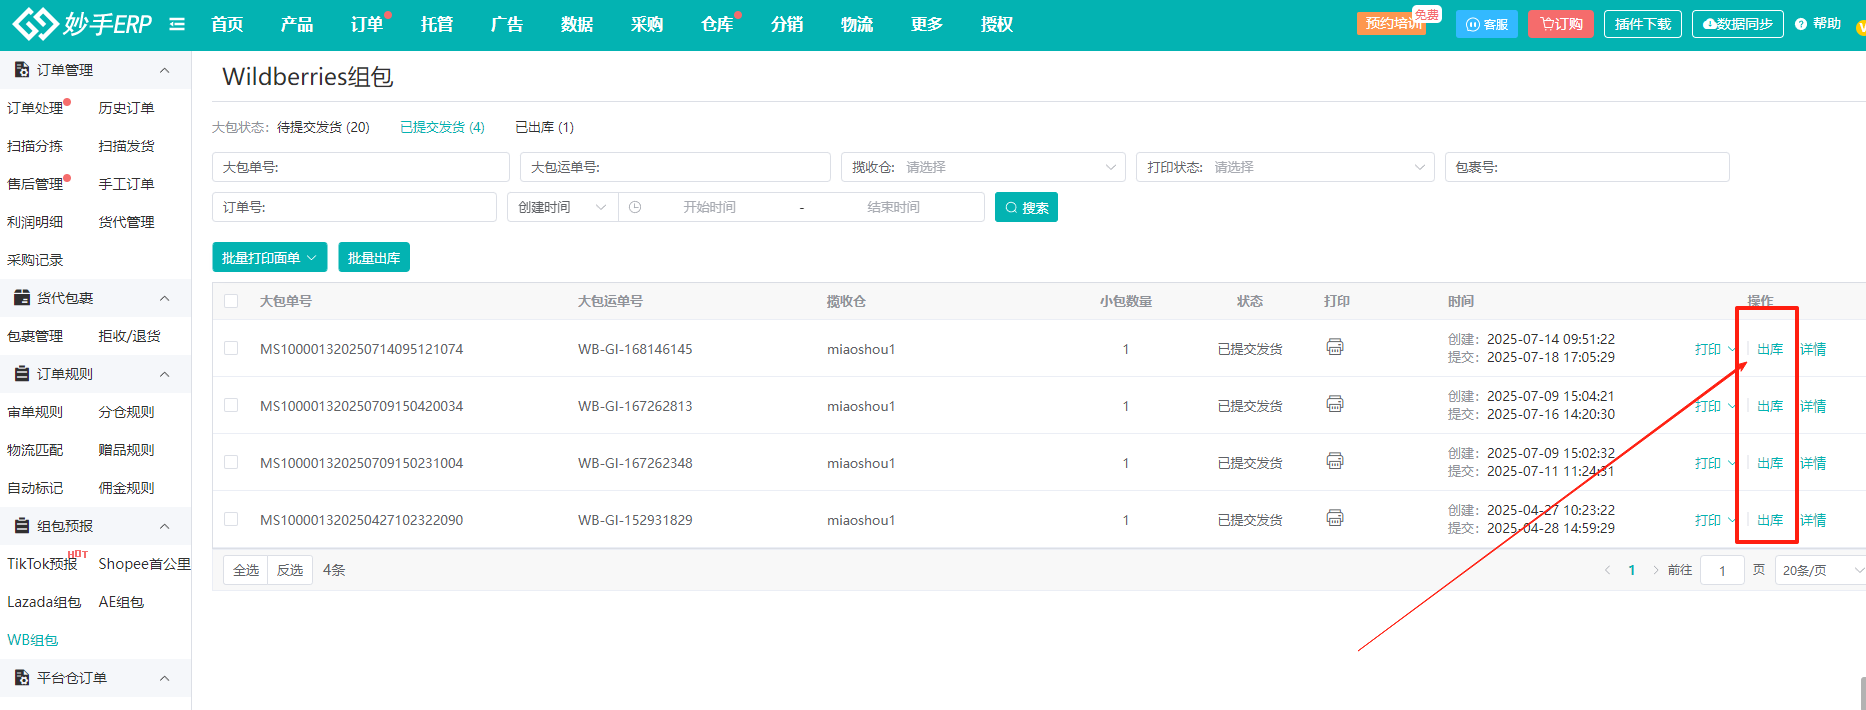Switch to 待提交发货 (20) status tab
Image resolution: width=1866 pixels, height=710 pixels.
coord(323,127)
